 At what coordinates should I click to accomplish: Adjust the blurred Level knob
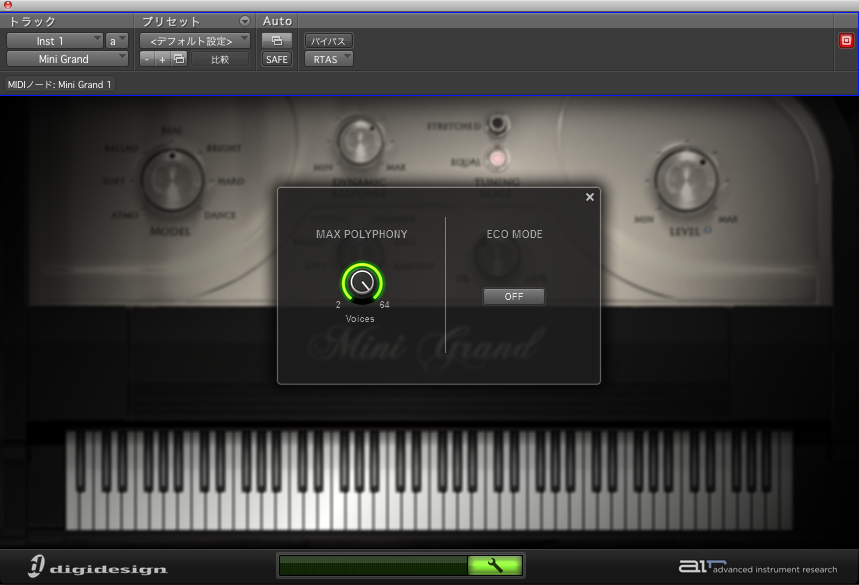click(x=686, y=179)
